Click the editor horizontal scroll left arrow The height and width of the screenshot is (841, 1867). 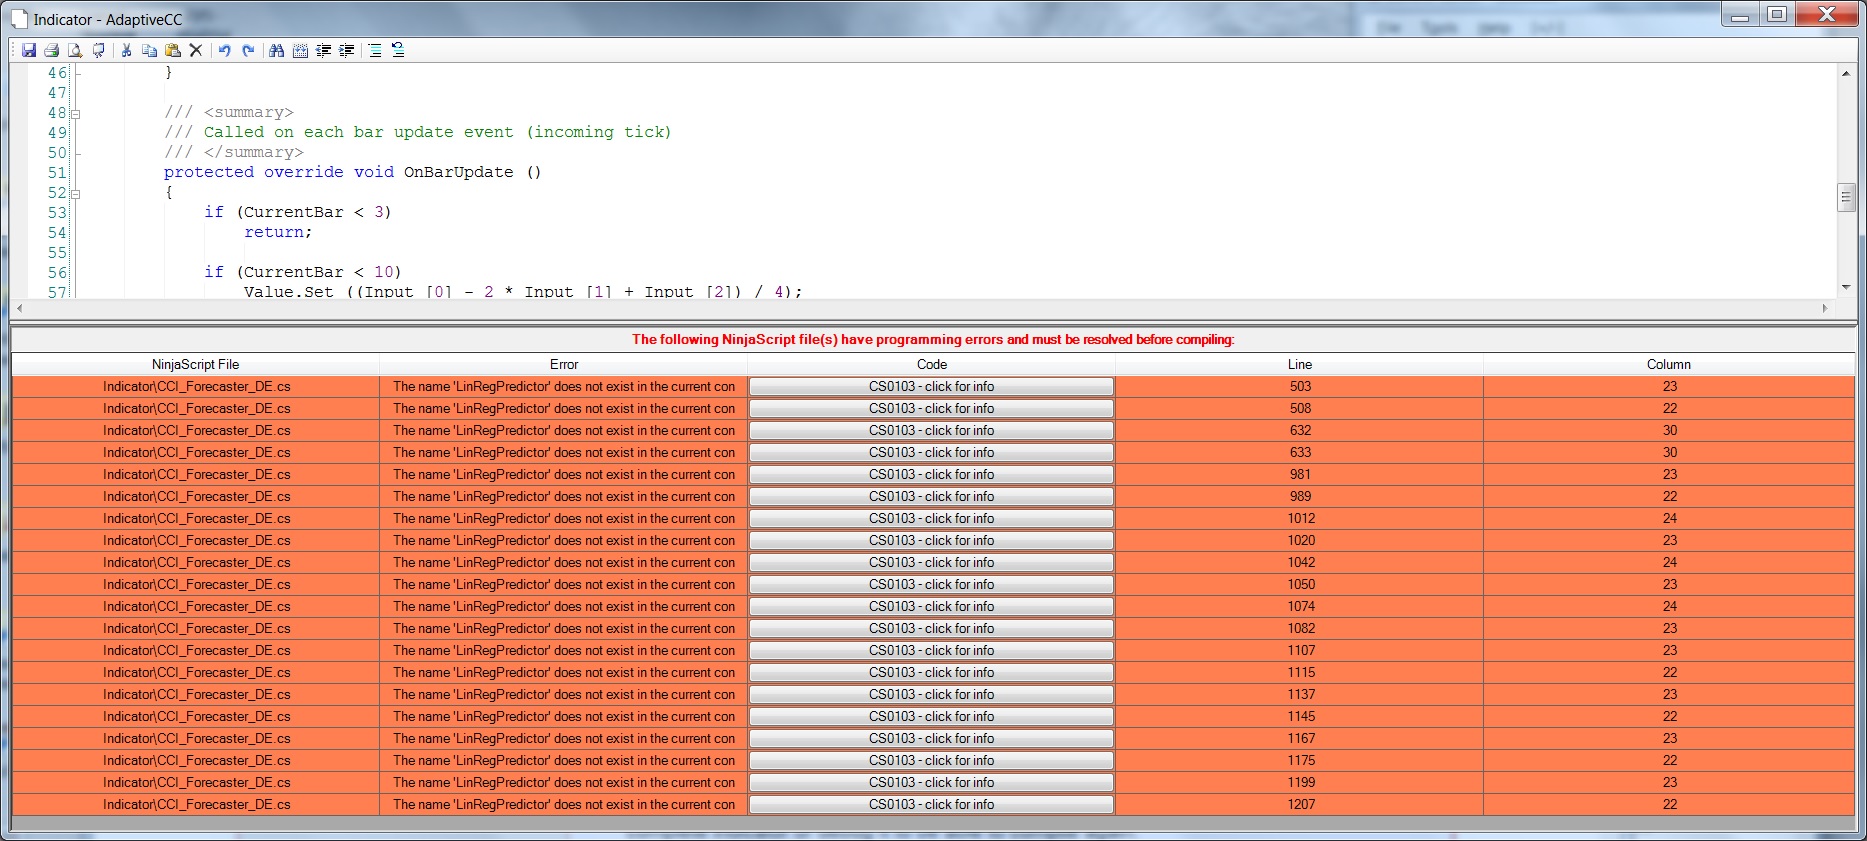19,308
